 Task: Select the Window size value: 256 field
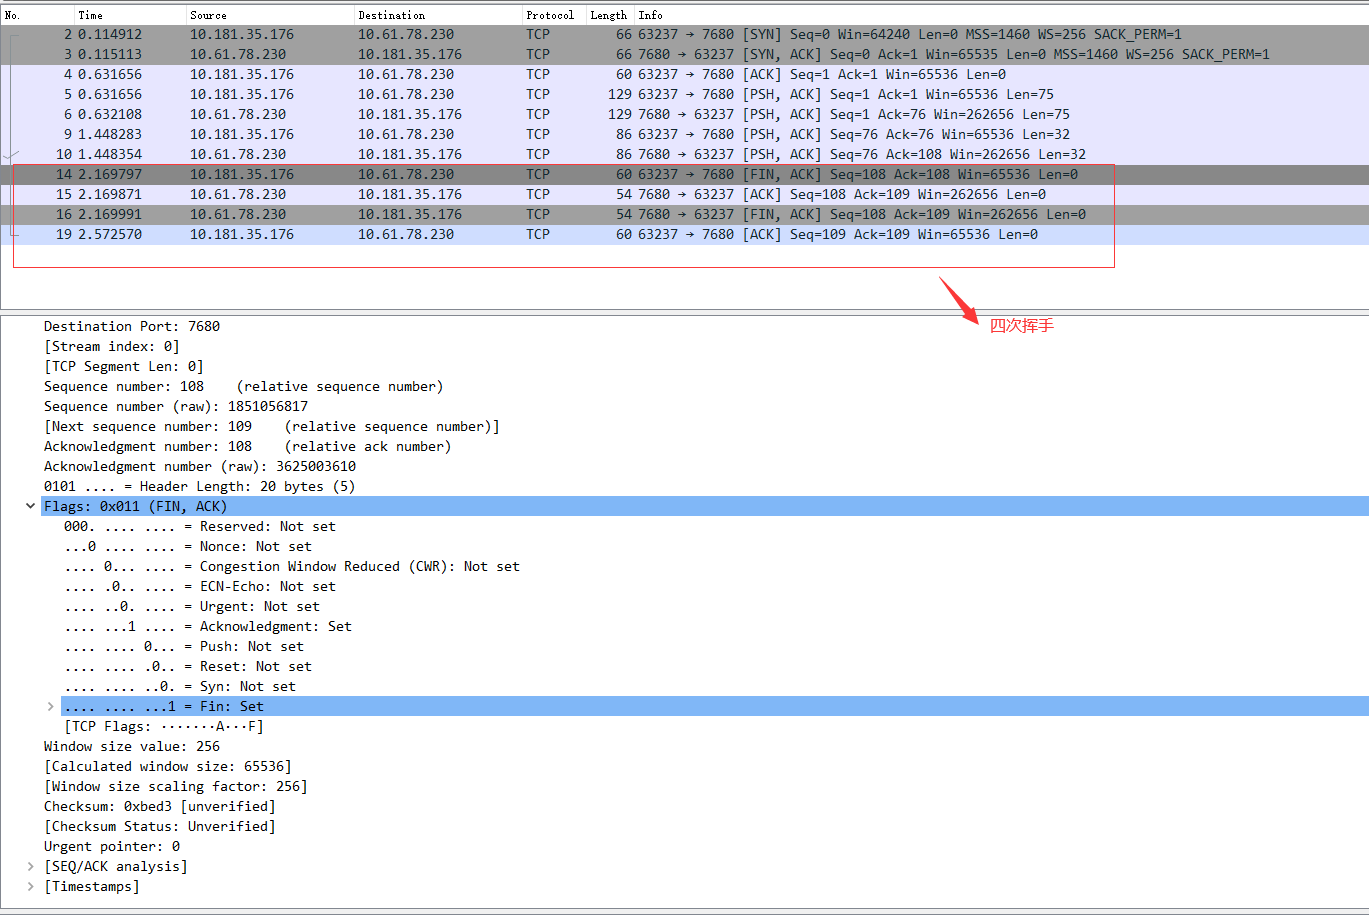pos(135,746)
